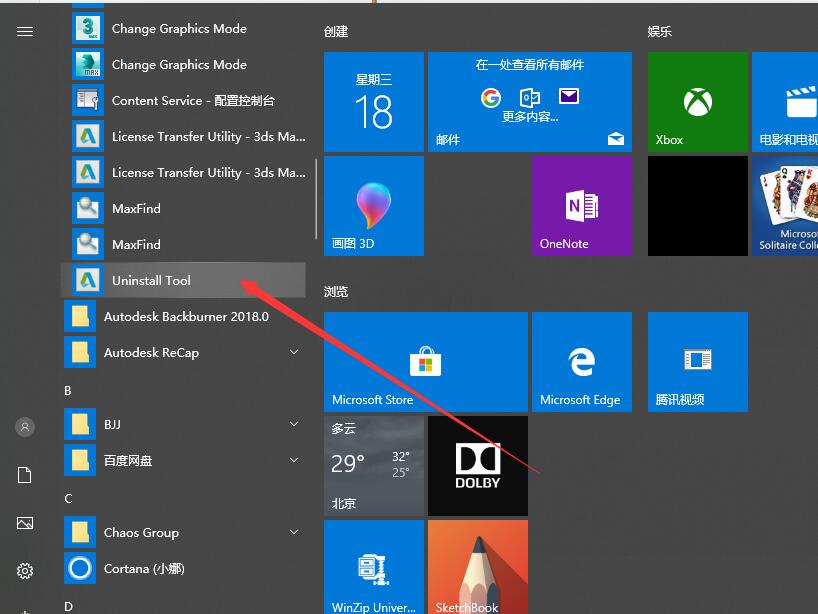Open the Microsoft Edge tile
Image resolution: width=818 pixels, height=614 pixels.
pos(582,362)
